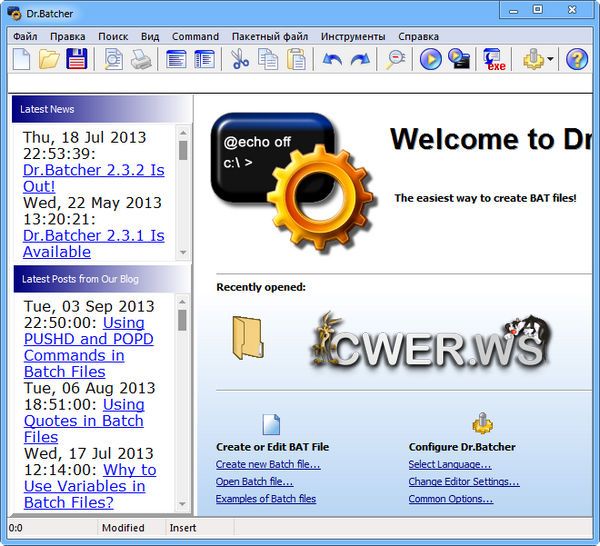Click the Save floppy disk icon
This screenshot has height=546, width=600.
pyautogui.click(x=77, y=60)
